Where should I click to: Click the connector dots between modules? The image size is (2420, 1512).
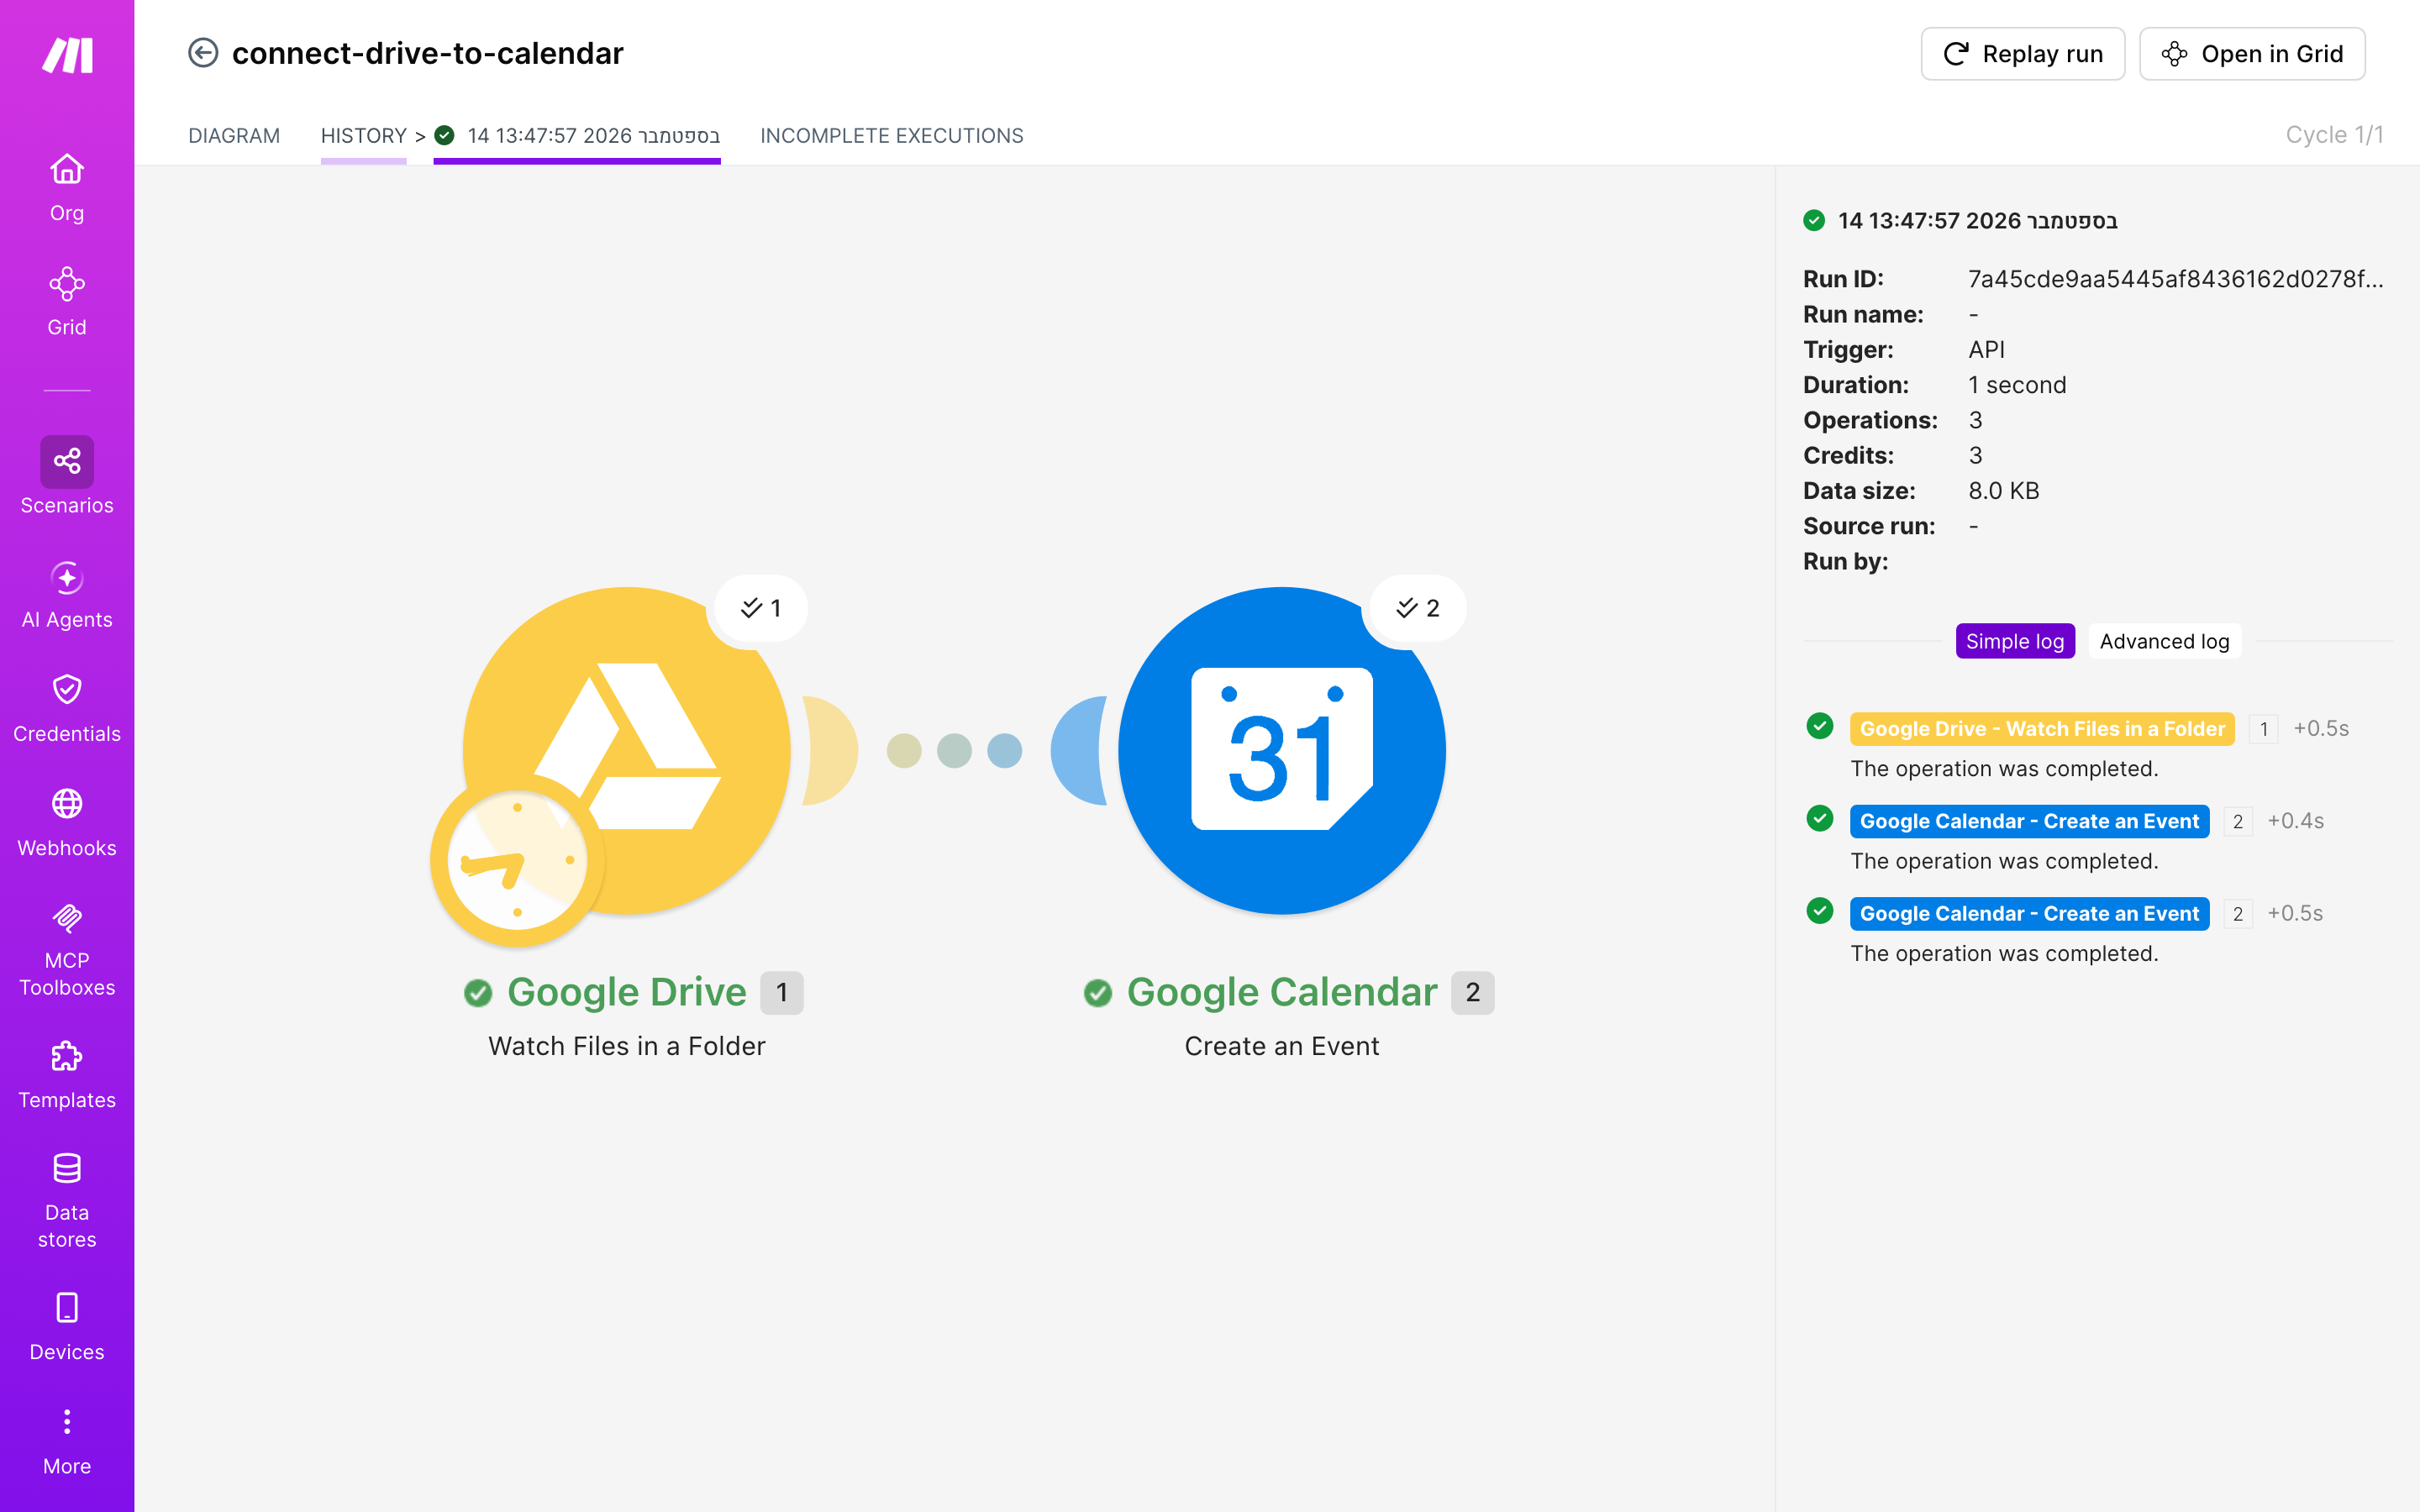(x=954, y=750)
